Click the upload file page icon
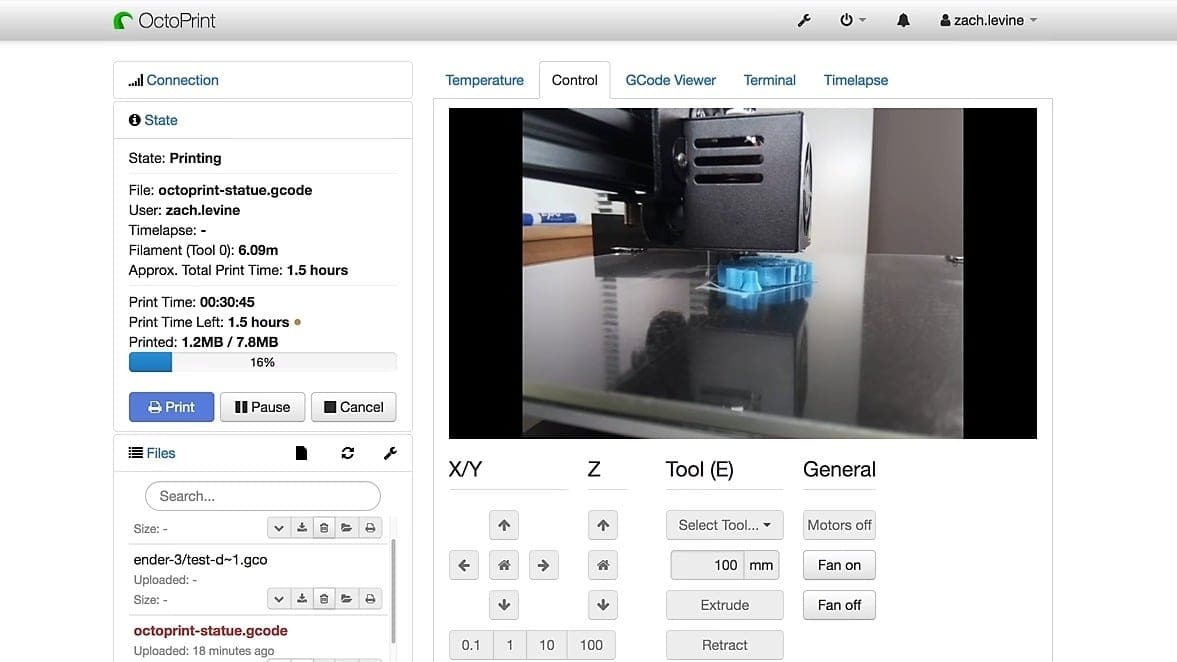Viewport: 1177px width, 662px height. [x=302, y=453]
